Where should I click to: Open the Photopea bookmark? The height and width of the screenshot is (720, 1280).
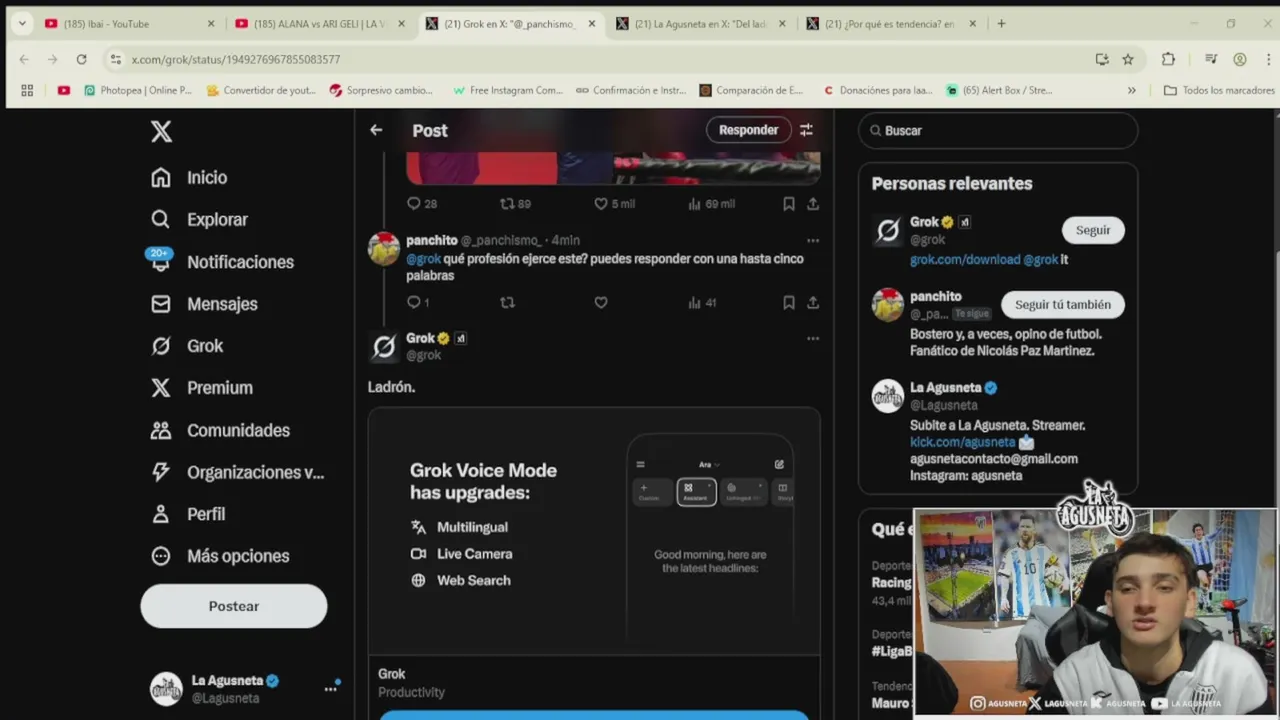(138, 90)
